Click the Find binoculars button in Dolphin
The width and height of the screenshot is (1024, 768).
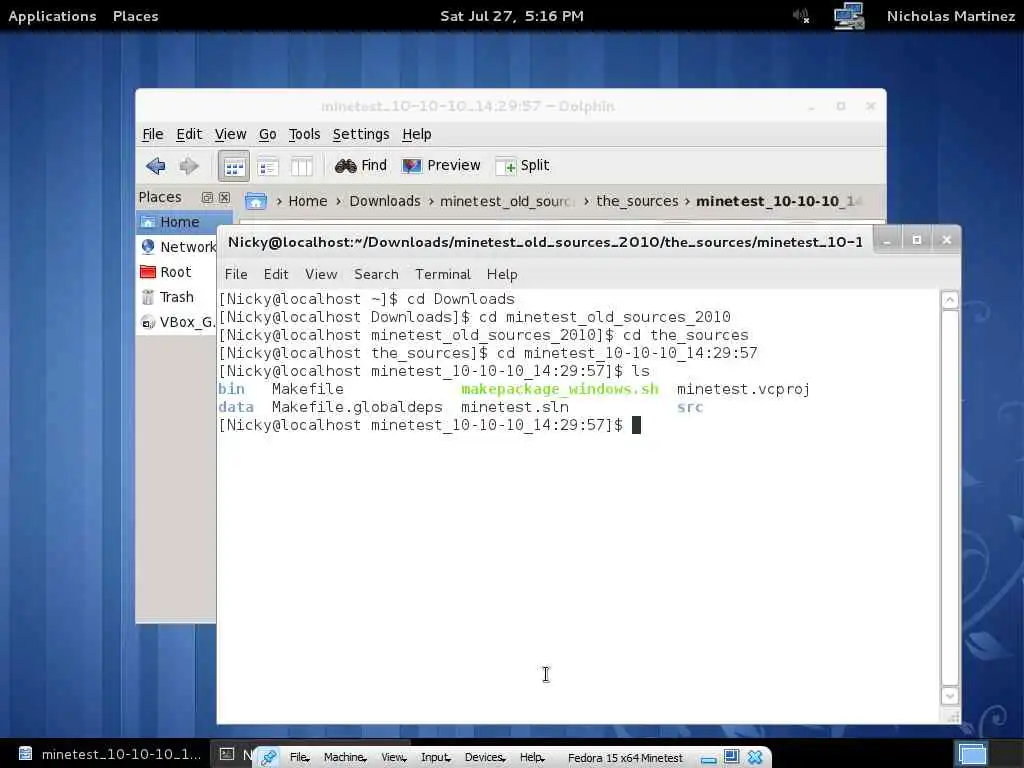[360, 166]
